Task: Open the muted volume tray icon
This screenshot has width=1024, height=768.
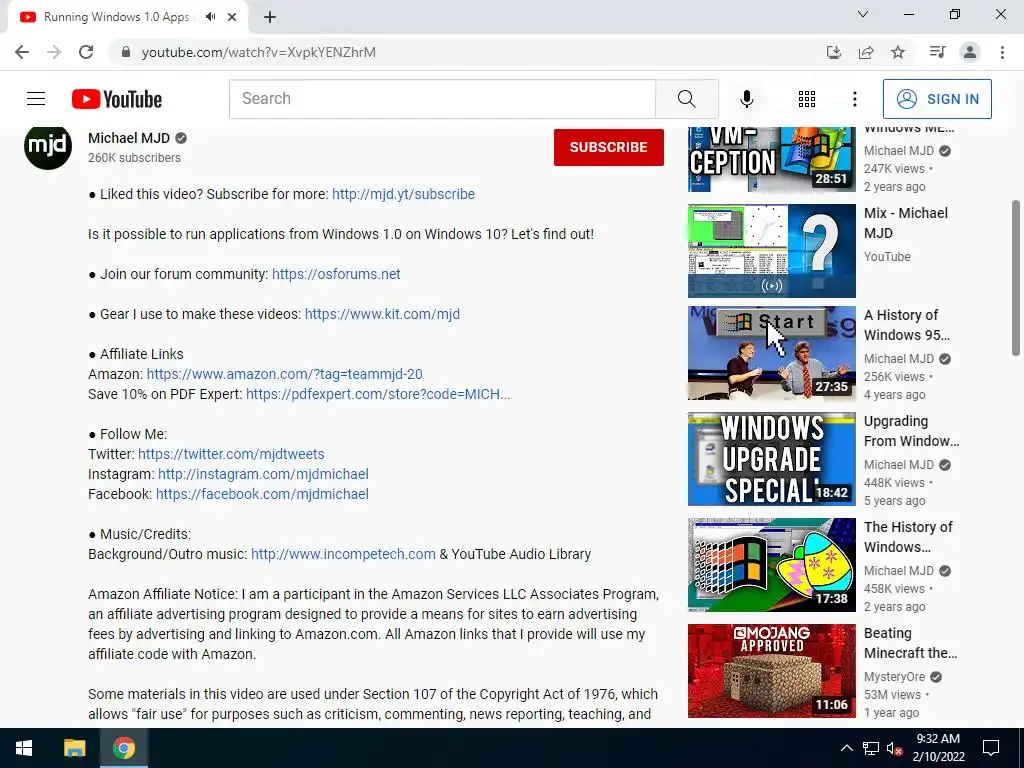Action: [895, 748]
